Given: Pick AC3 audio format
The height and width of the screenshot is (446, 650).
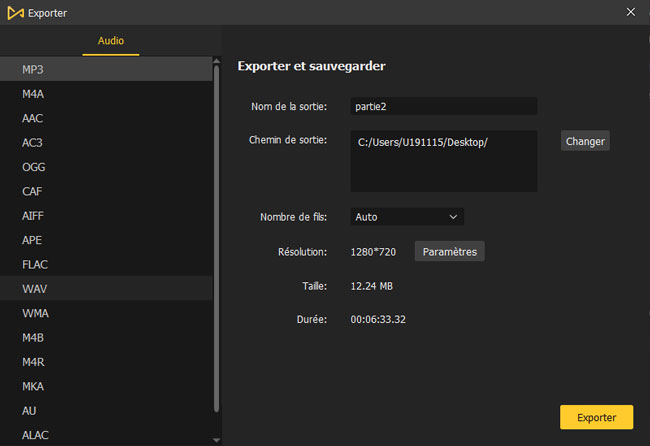Looking at the screenshot, I should click(x=106, y=143).
